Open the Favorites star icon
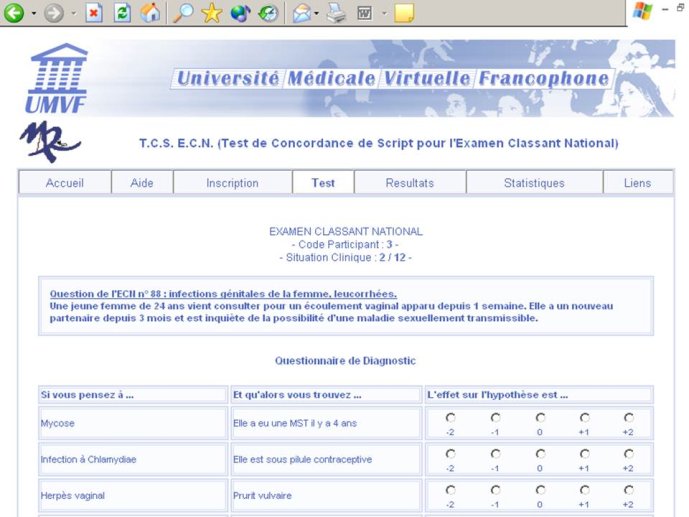 211,12
